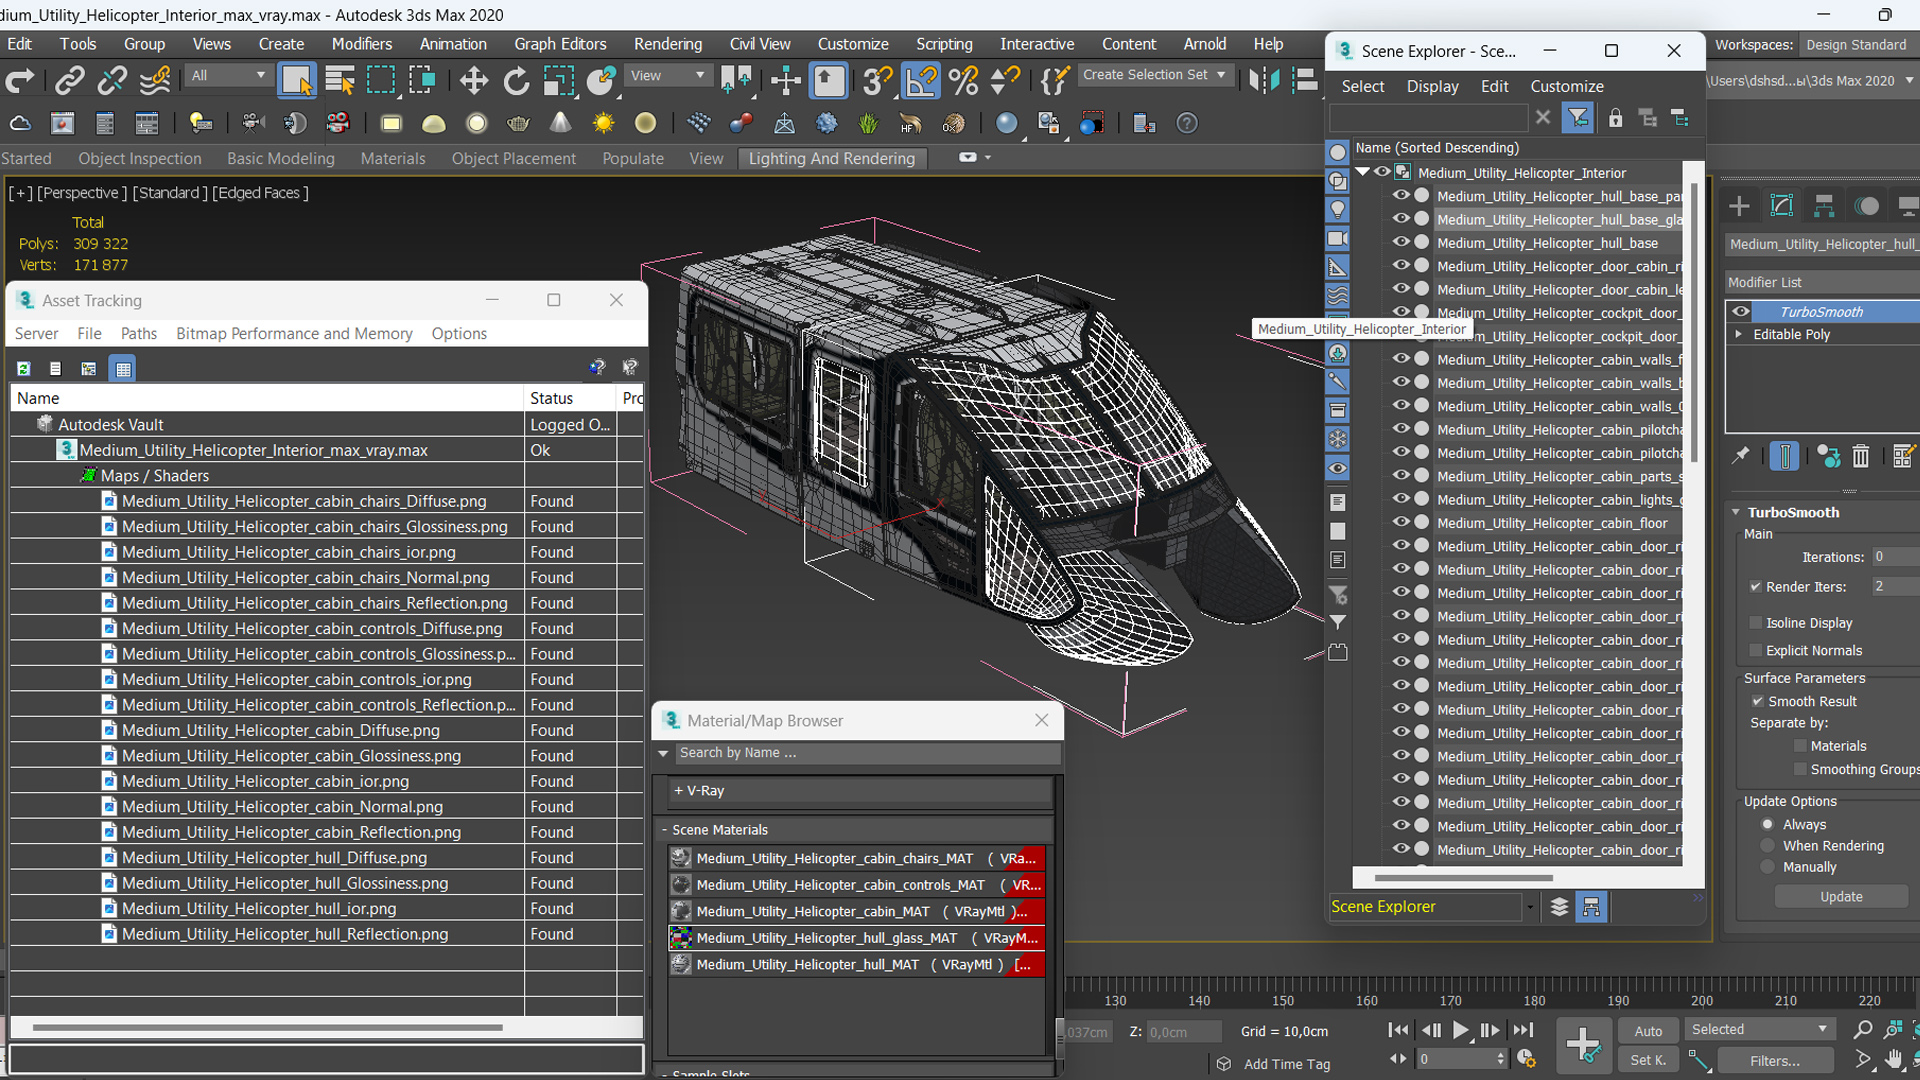This screenshot has height=1080, width=1920.
Task: Collapse the Scene Materials group
Action: pyautogui.click(x=664, y=830)
